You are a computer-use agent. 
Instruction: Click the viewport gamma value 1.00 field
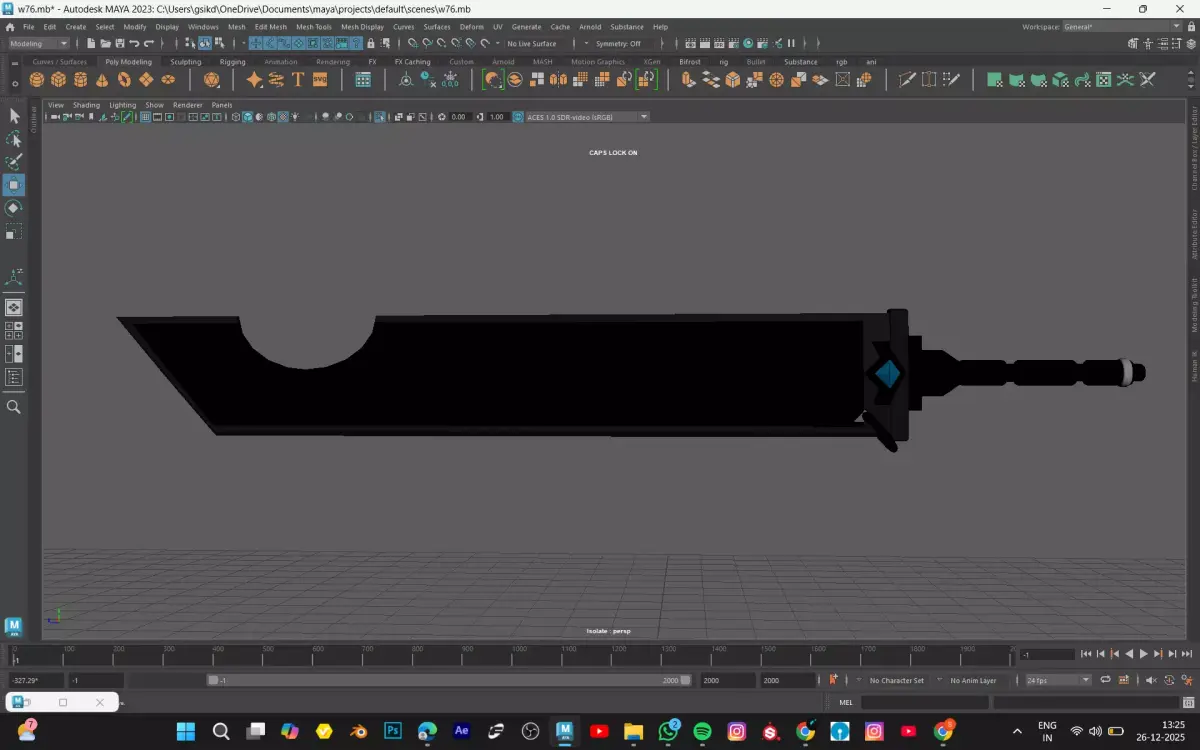point(496,117)
